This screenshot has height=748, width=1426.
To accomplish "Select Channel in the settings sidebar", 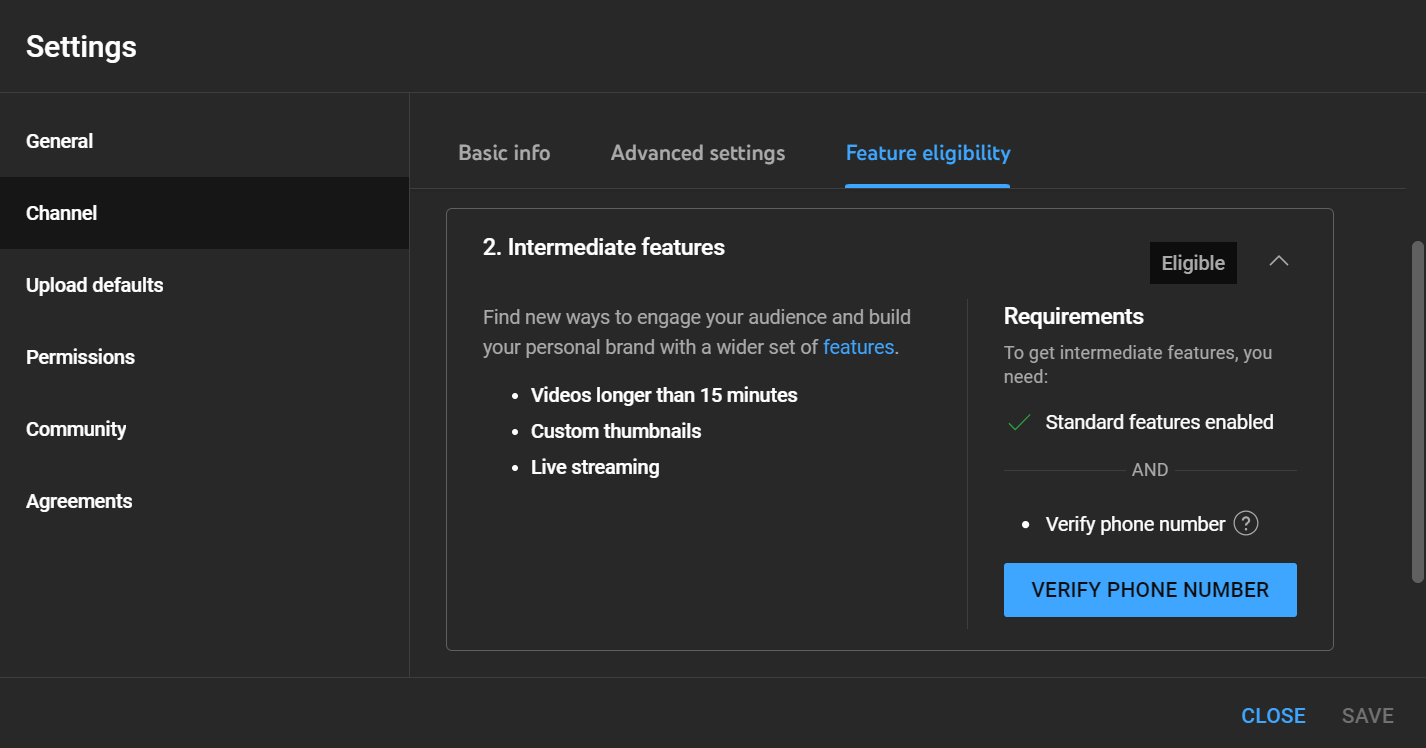I will click(62, 213).
